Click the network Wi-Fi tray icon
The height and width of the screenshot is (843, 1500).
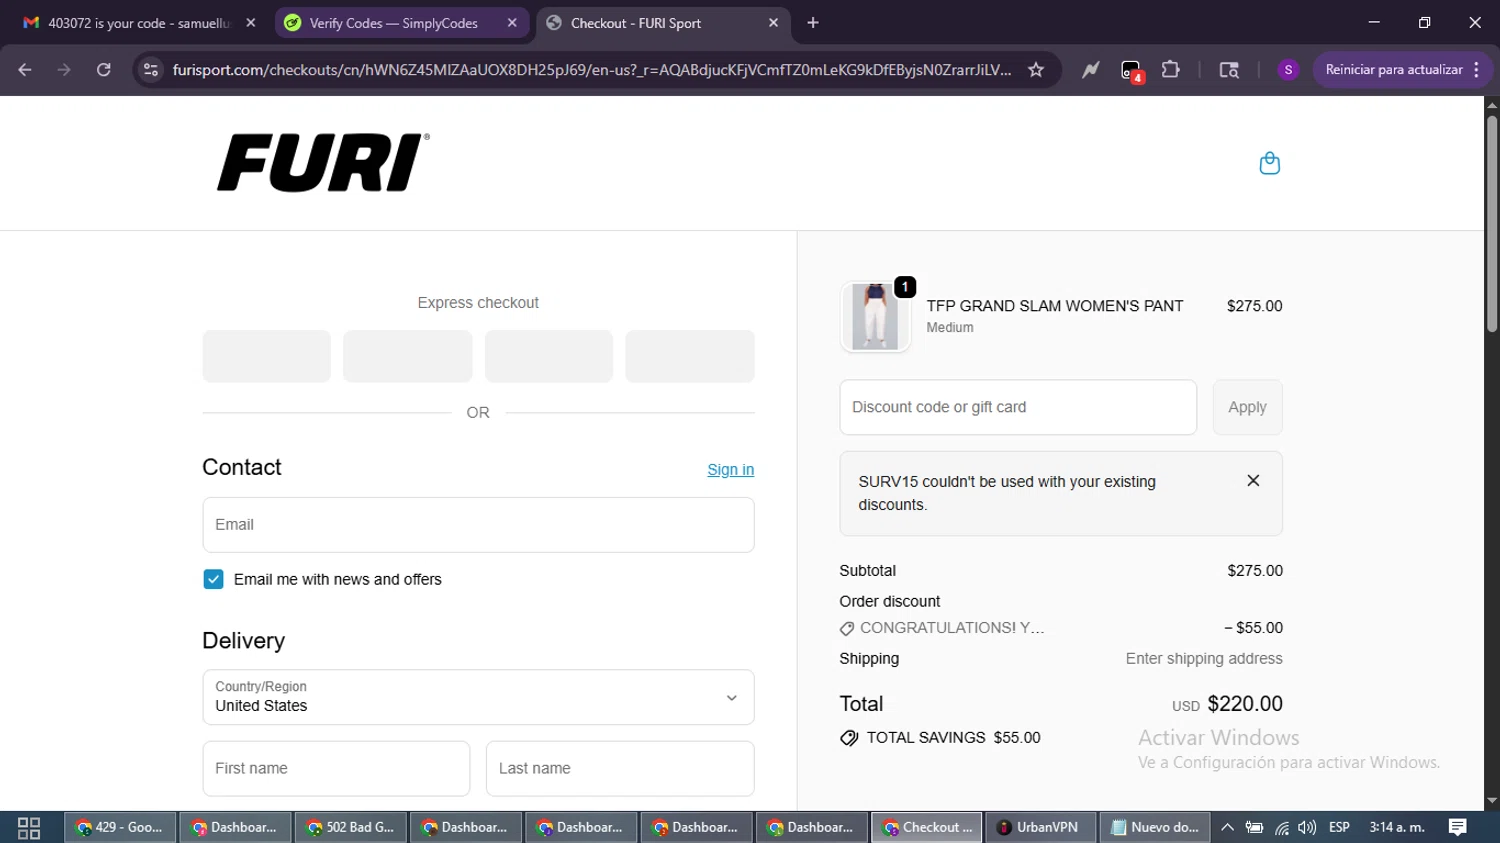tap(1281, 828)
